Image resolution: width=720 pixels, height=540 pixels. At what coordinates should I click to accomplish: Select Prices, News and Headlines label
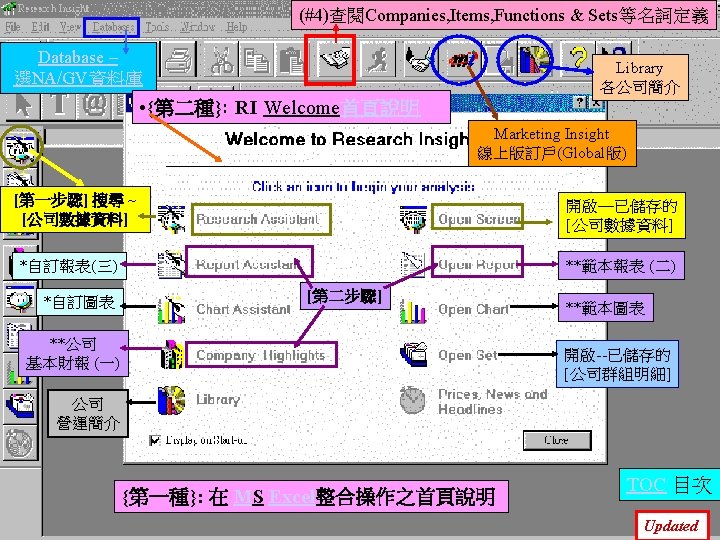pos(493,401)
